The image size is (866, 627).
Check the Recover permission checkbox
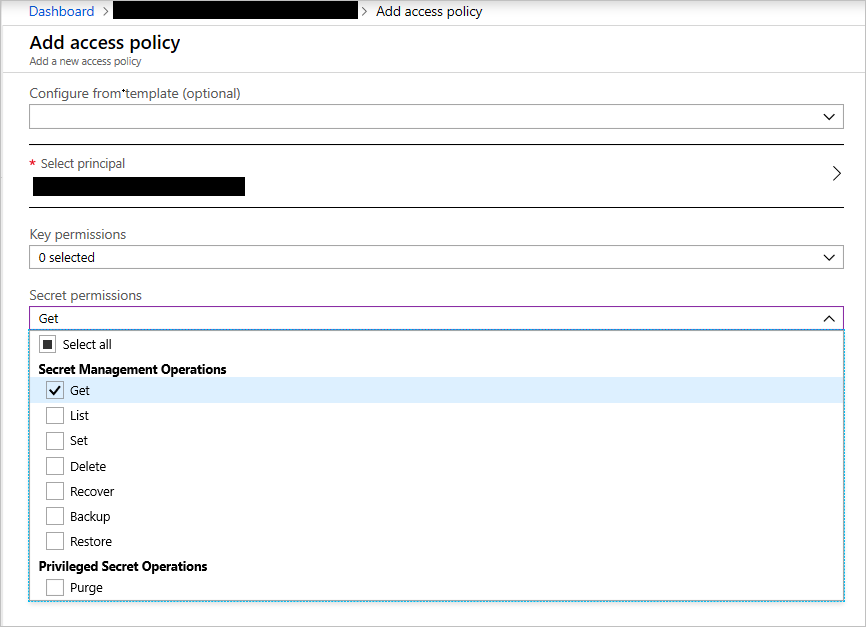point(55,491)
